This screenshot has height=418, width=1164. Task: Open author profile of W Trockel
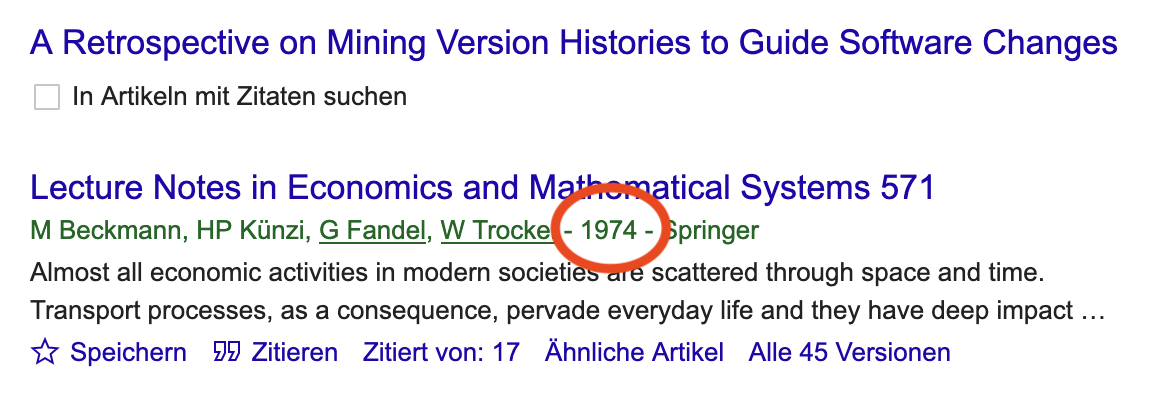497,231
